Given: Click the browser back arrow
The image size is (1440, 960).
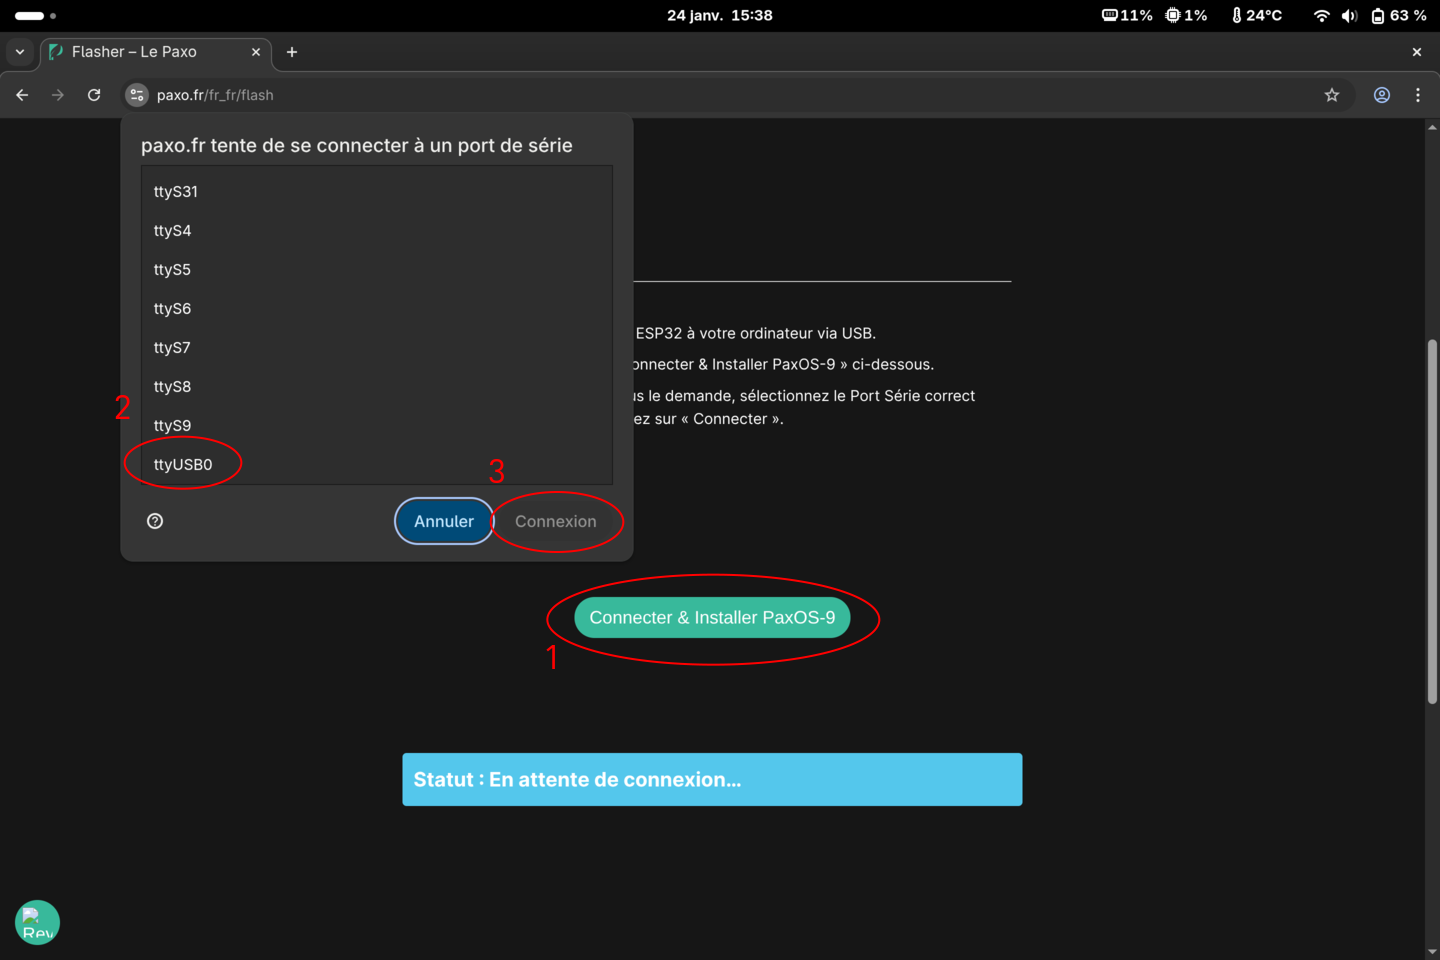Looking at the screenshot, I should click(x=22, y=94).
